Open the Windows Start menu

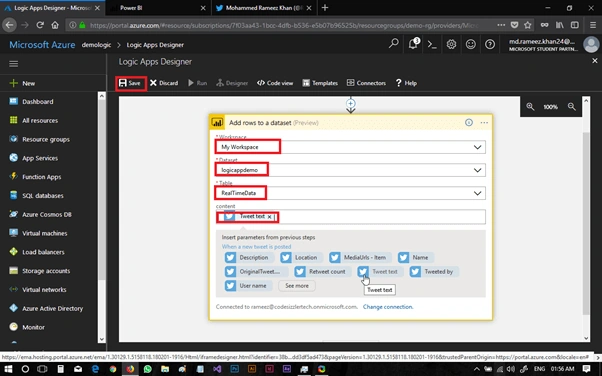pos(8,369)
